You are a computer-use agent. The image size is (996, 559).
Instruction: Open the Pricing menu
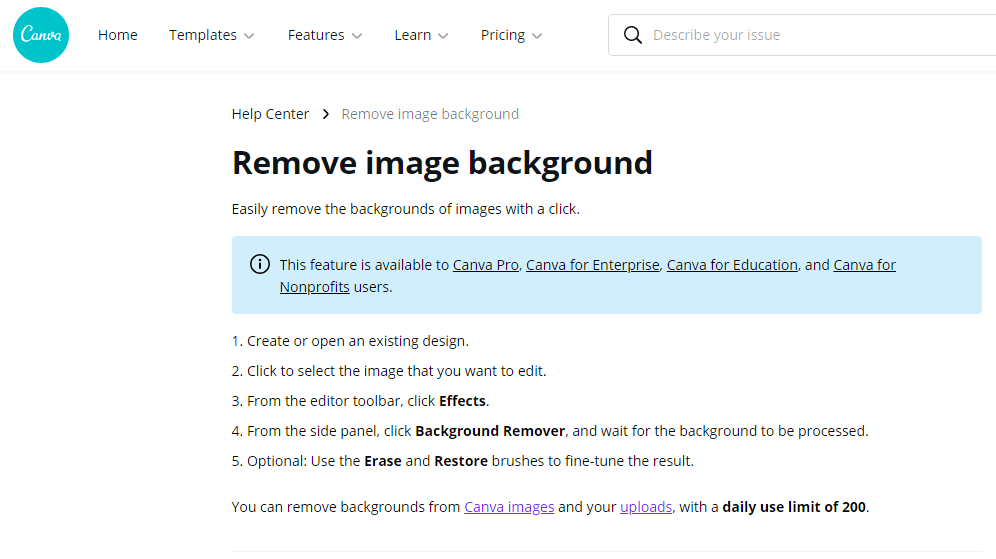511,35
